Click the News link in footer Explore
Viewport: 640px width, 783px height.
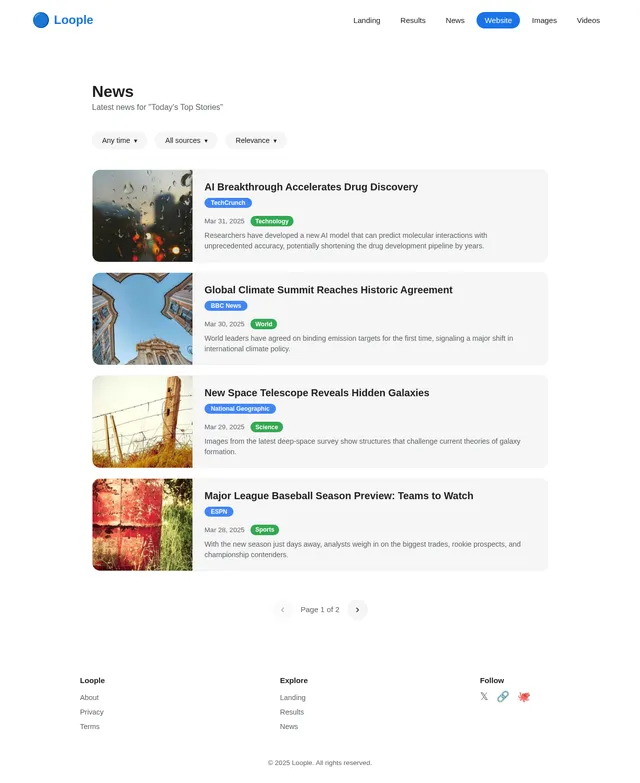[x=289, y=726]
